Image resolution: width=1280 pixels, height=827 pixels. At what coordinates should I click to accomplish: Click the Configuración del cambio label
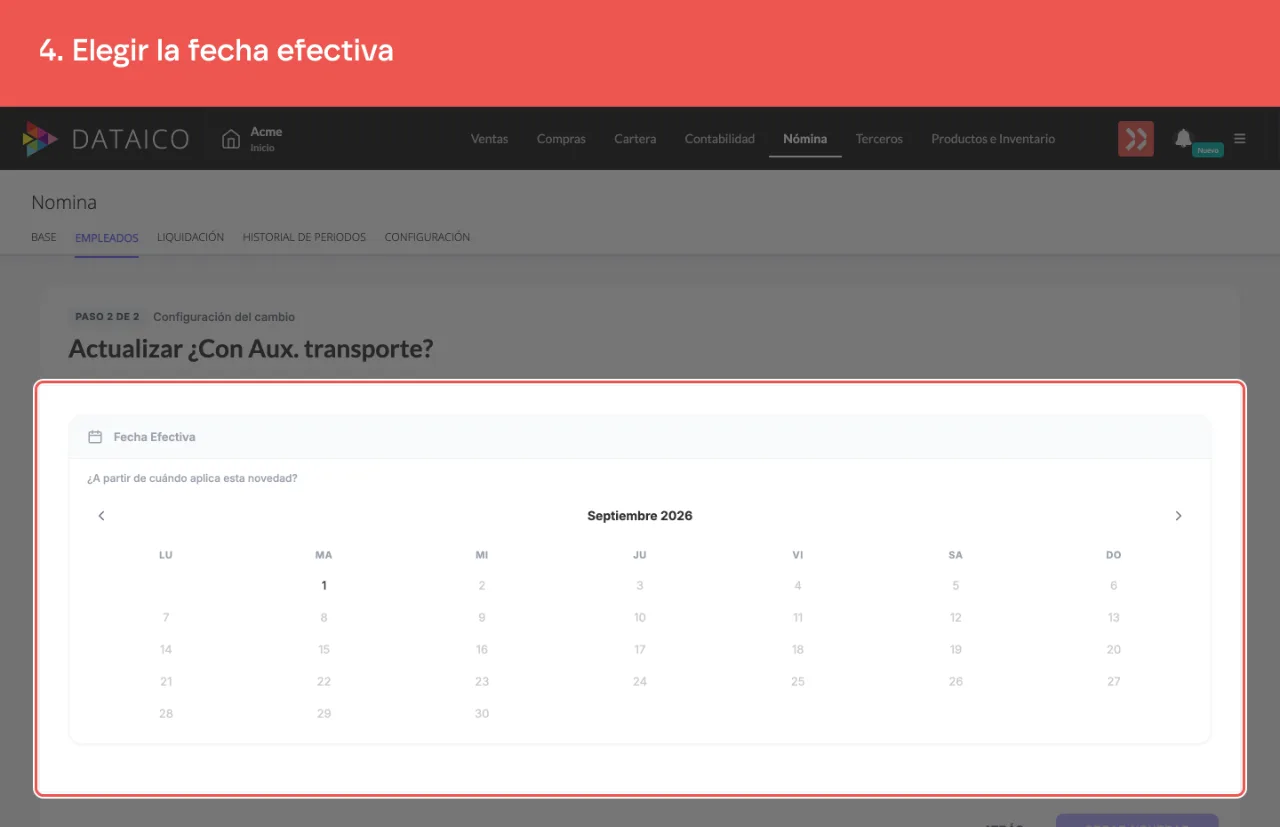tap(224, 317)
